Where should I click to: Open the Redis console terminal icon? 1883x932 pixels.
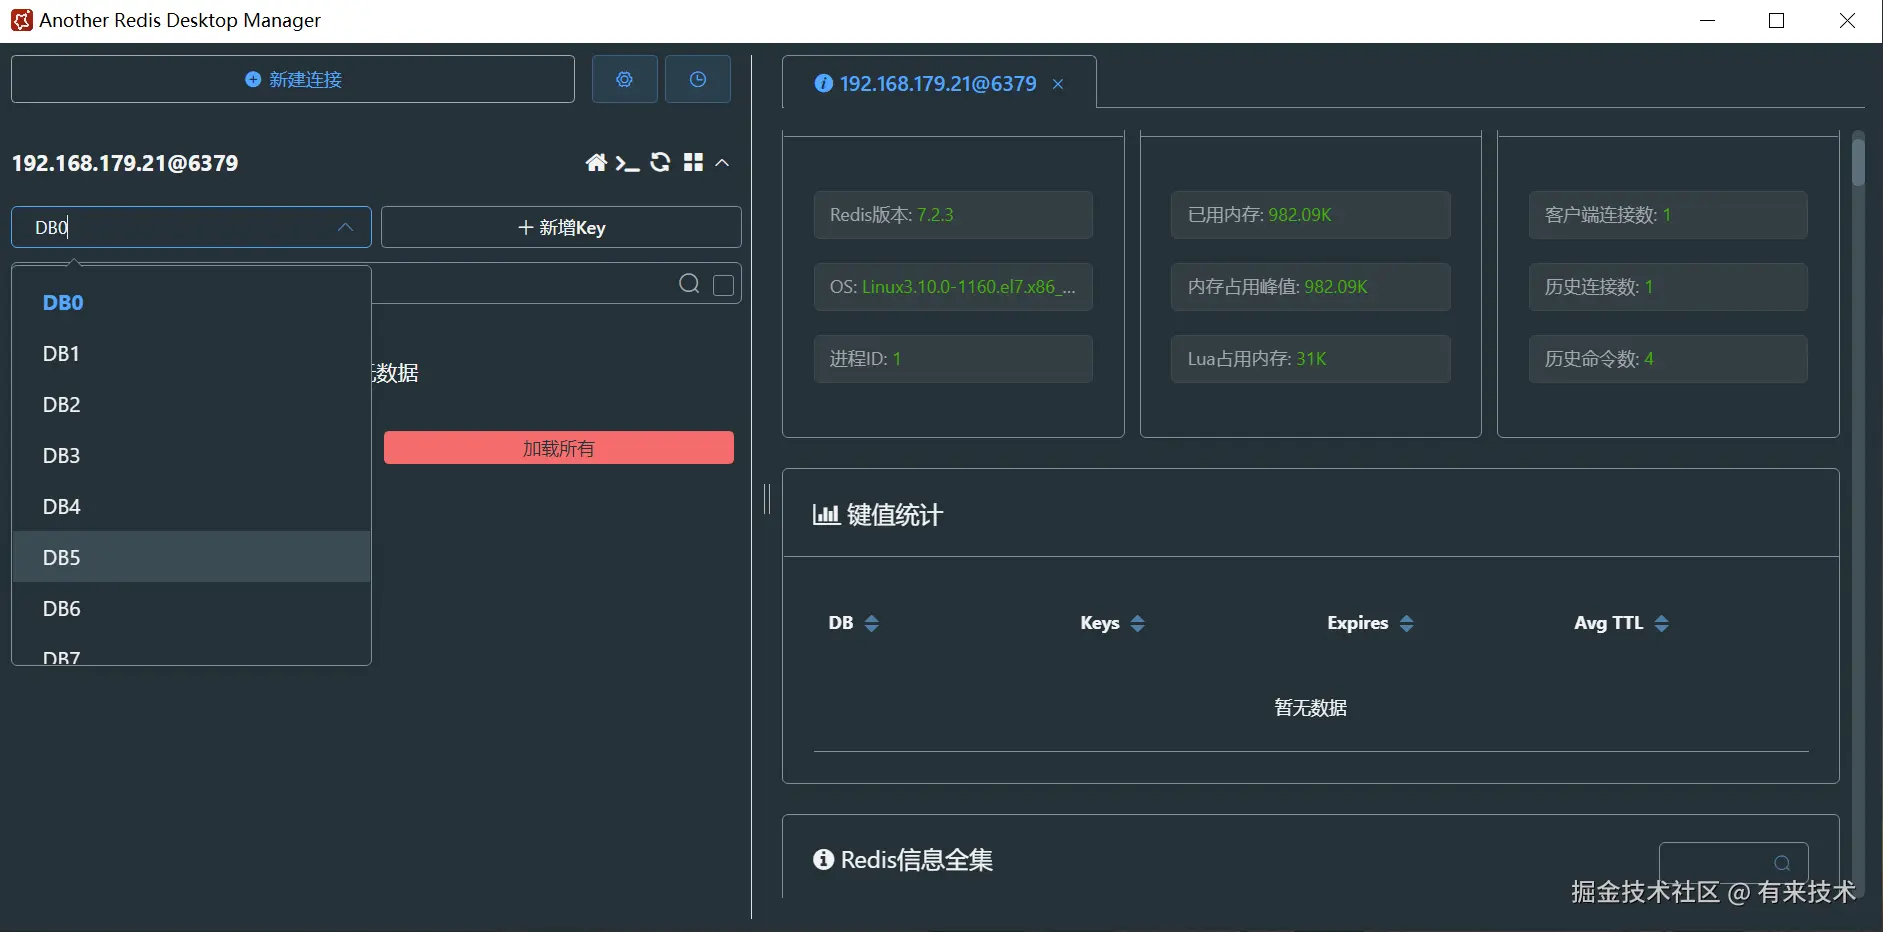(x=627, y=163)
